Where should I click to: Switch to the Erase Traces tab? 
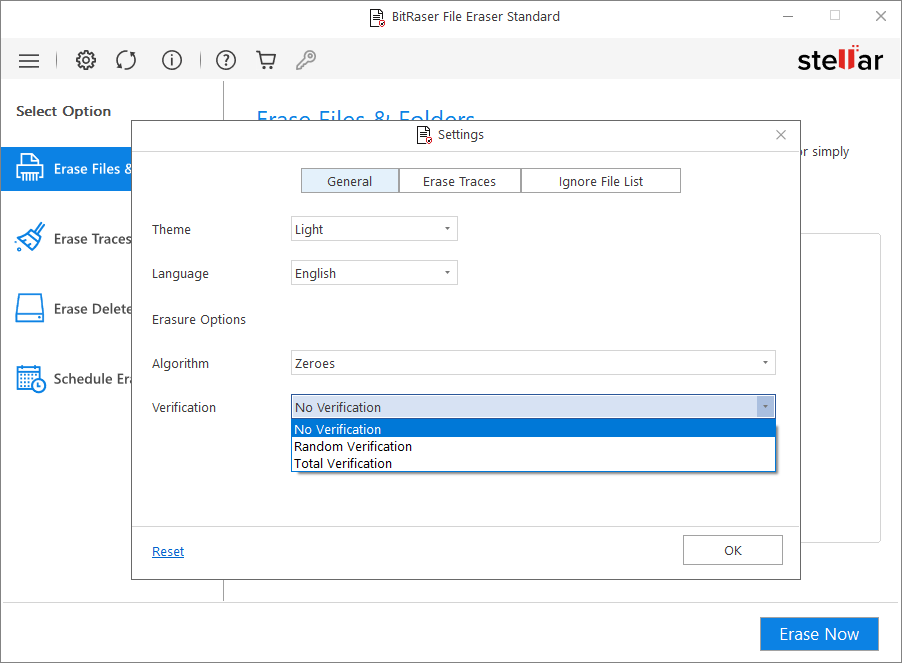[460, 181]
